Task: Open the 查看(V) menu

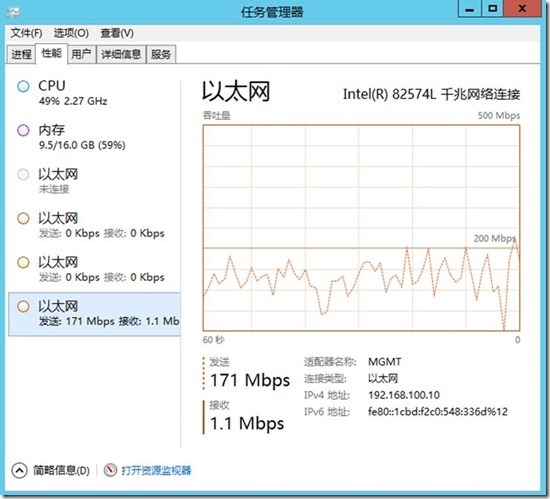Action: coord(117,33)
